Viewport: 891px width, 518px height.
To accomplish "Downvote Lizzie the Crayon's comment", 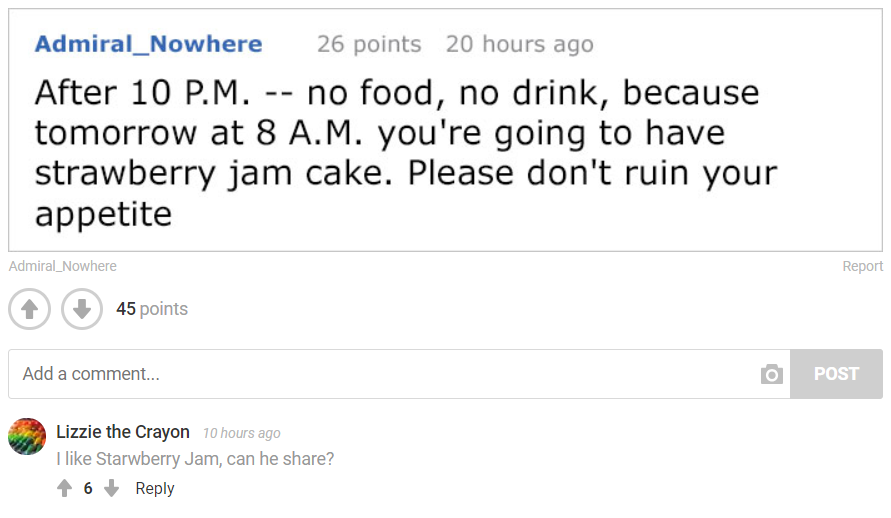I will coord(112,488).
